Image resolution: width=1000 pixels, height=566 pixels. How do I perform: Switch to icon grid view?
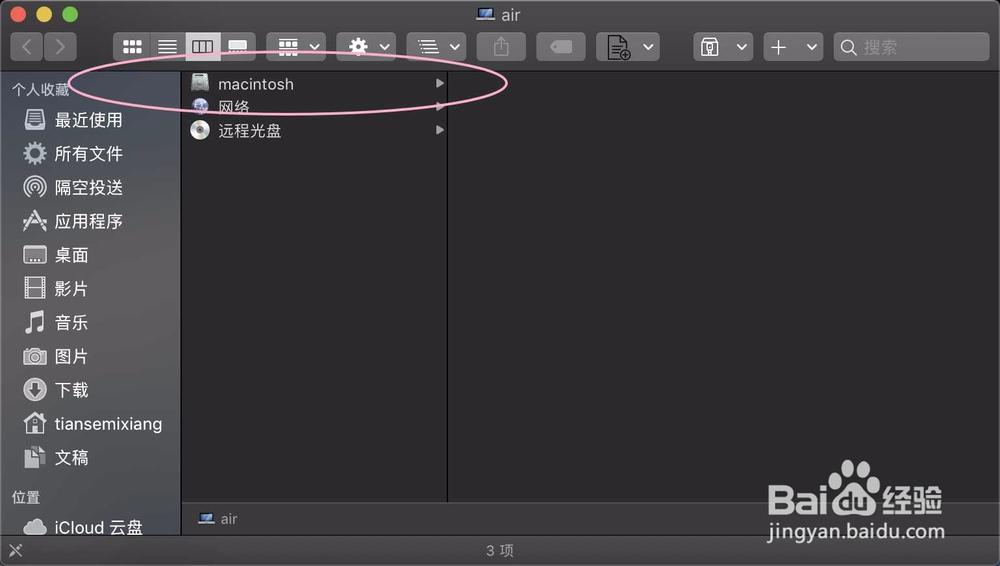(132, 47)
